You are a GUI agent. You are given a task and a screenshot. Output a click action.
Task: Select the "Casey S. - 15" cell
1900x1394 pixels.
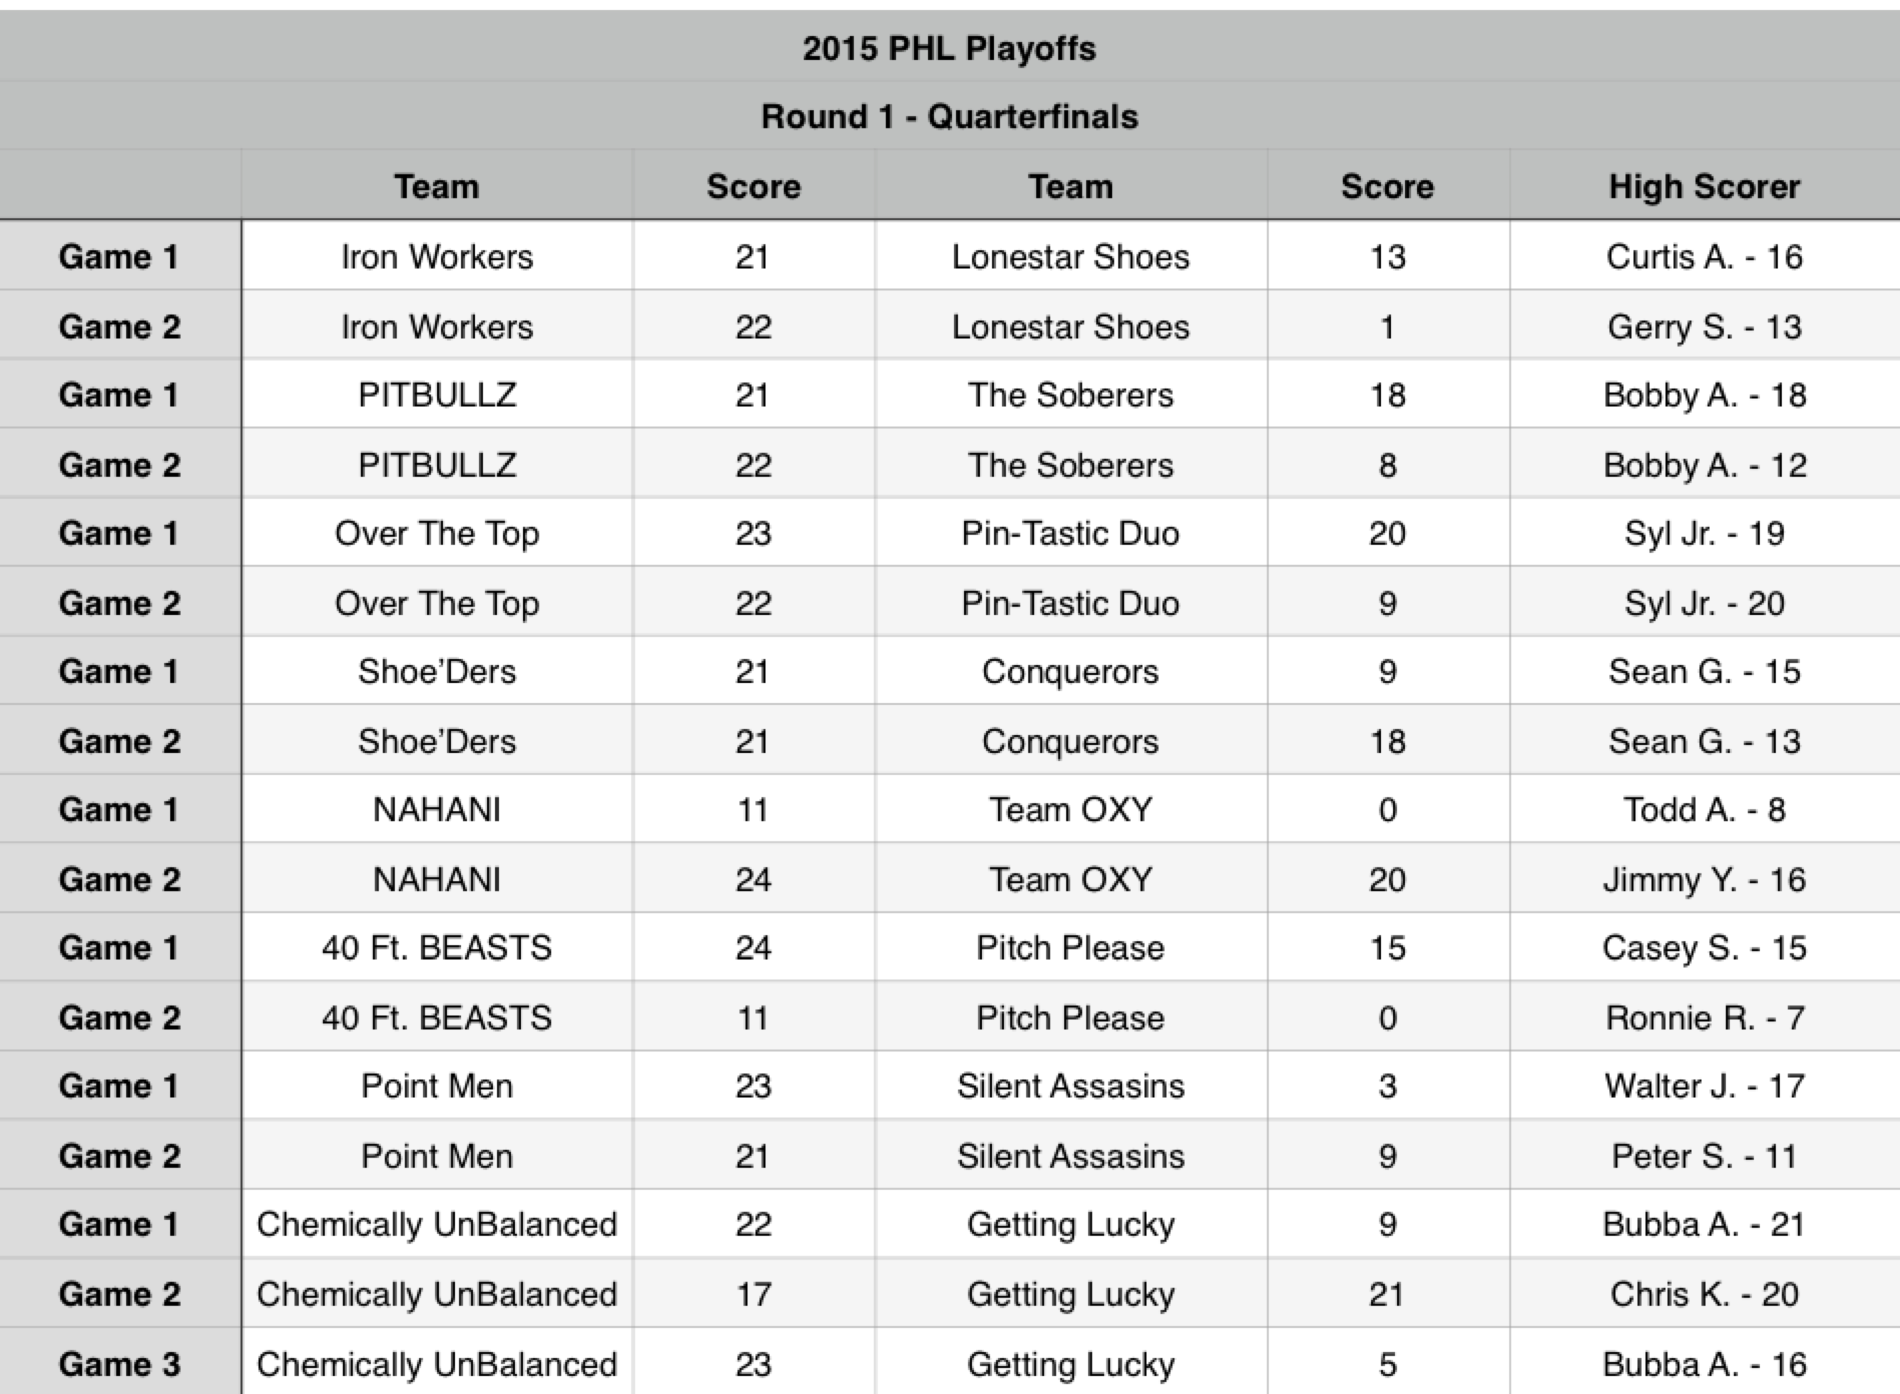1704,947
